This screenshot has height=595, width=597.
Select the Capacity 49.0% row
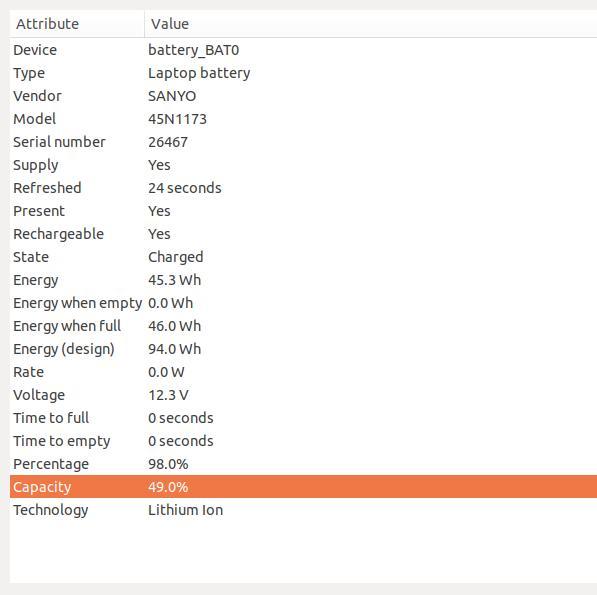point(303,487)
